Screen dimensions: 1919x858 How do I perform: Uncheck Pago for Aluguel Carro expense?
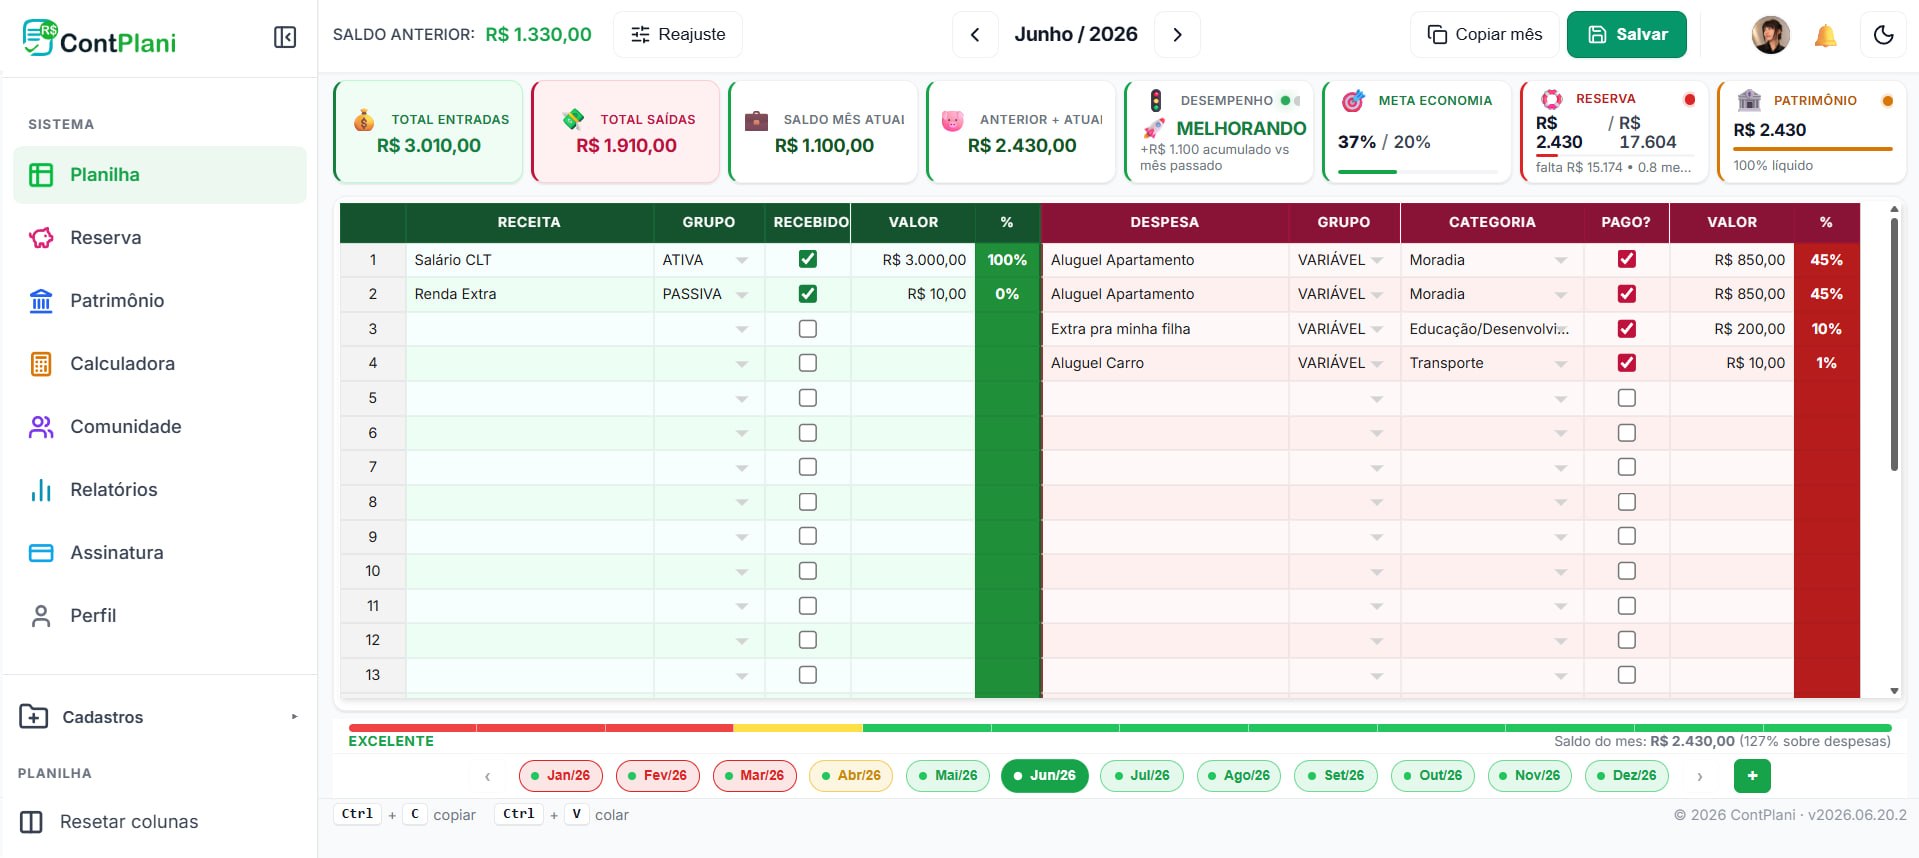pyautogui.click(x=1627, y=363)
